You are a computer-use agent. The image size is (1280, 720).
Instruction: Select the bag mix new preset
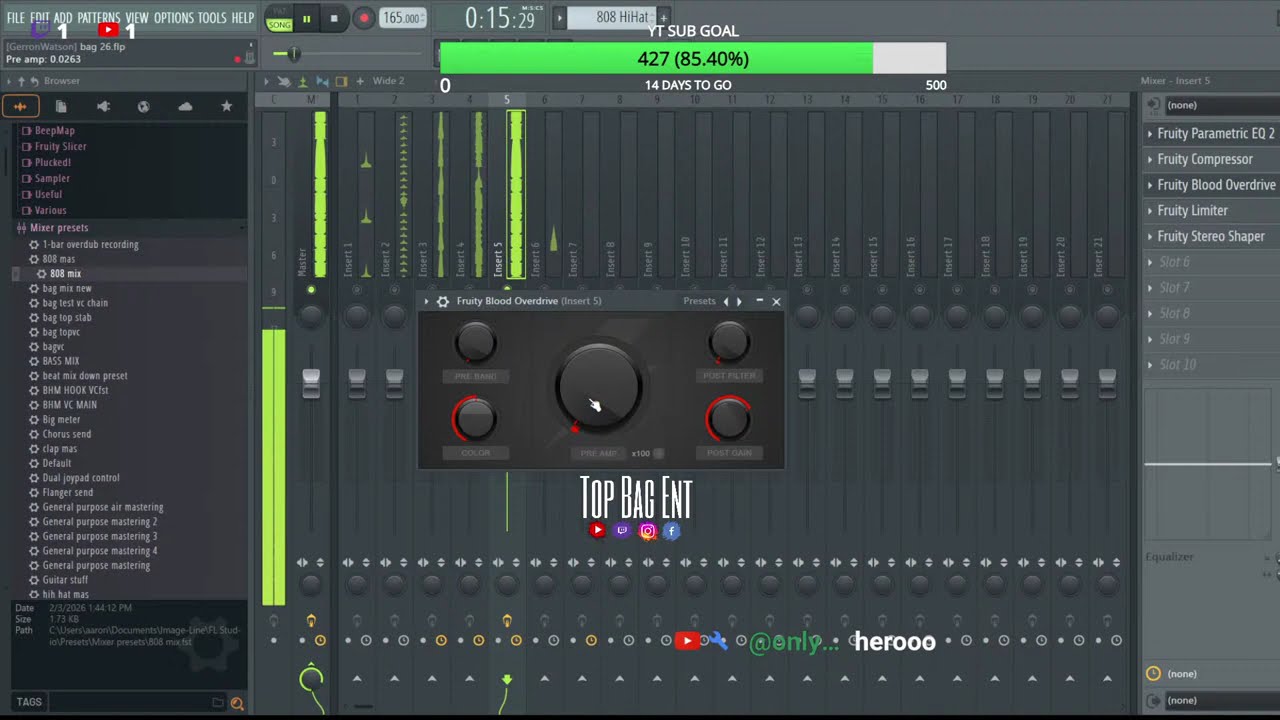(67, 288)
